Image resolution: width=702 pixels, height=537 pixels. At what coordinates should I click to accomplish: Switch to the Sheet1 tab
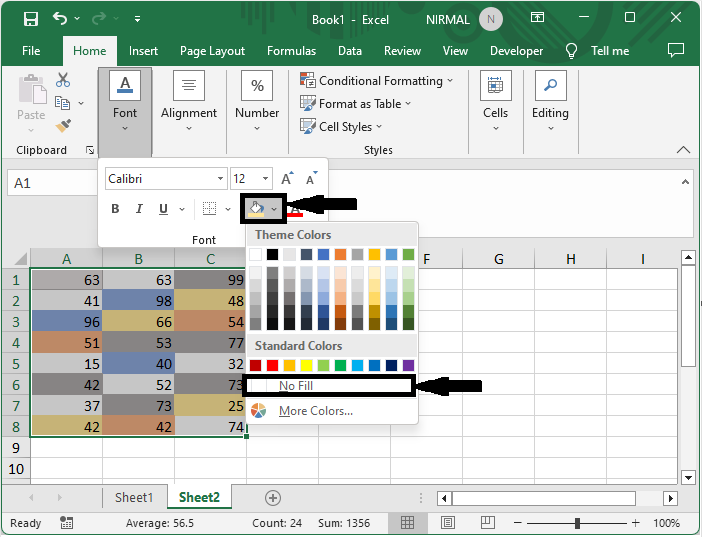134,498
